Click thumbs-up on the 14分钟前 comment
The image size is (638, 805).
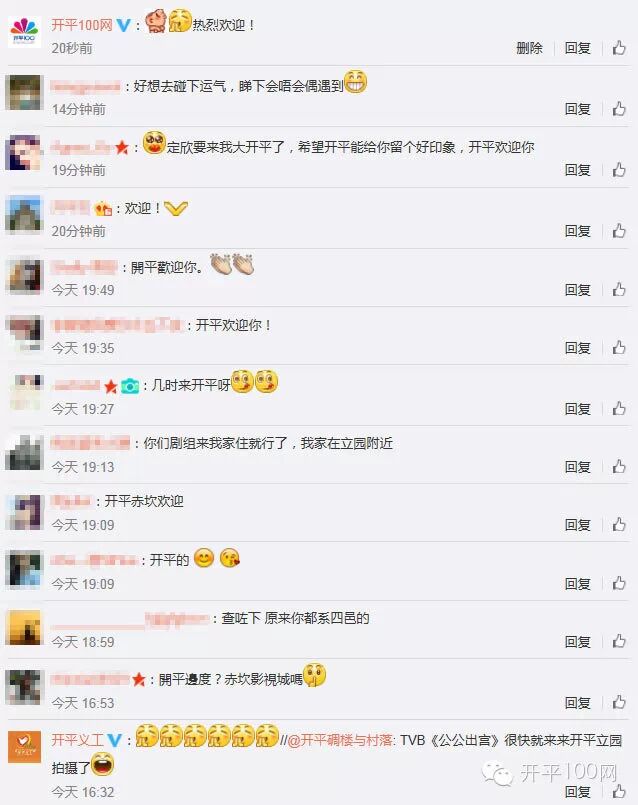tap(619, 109)
